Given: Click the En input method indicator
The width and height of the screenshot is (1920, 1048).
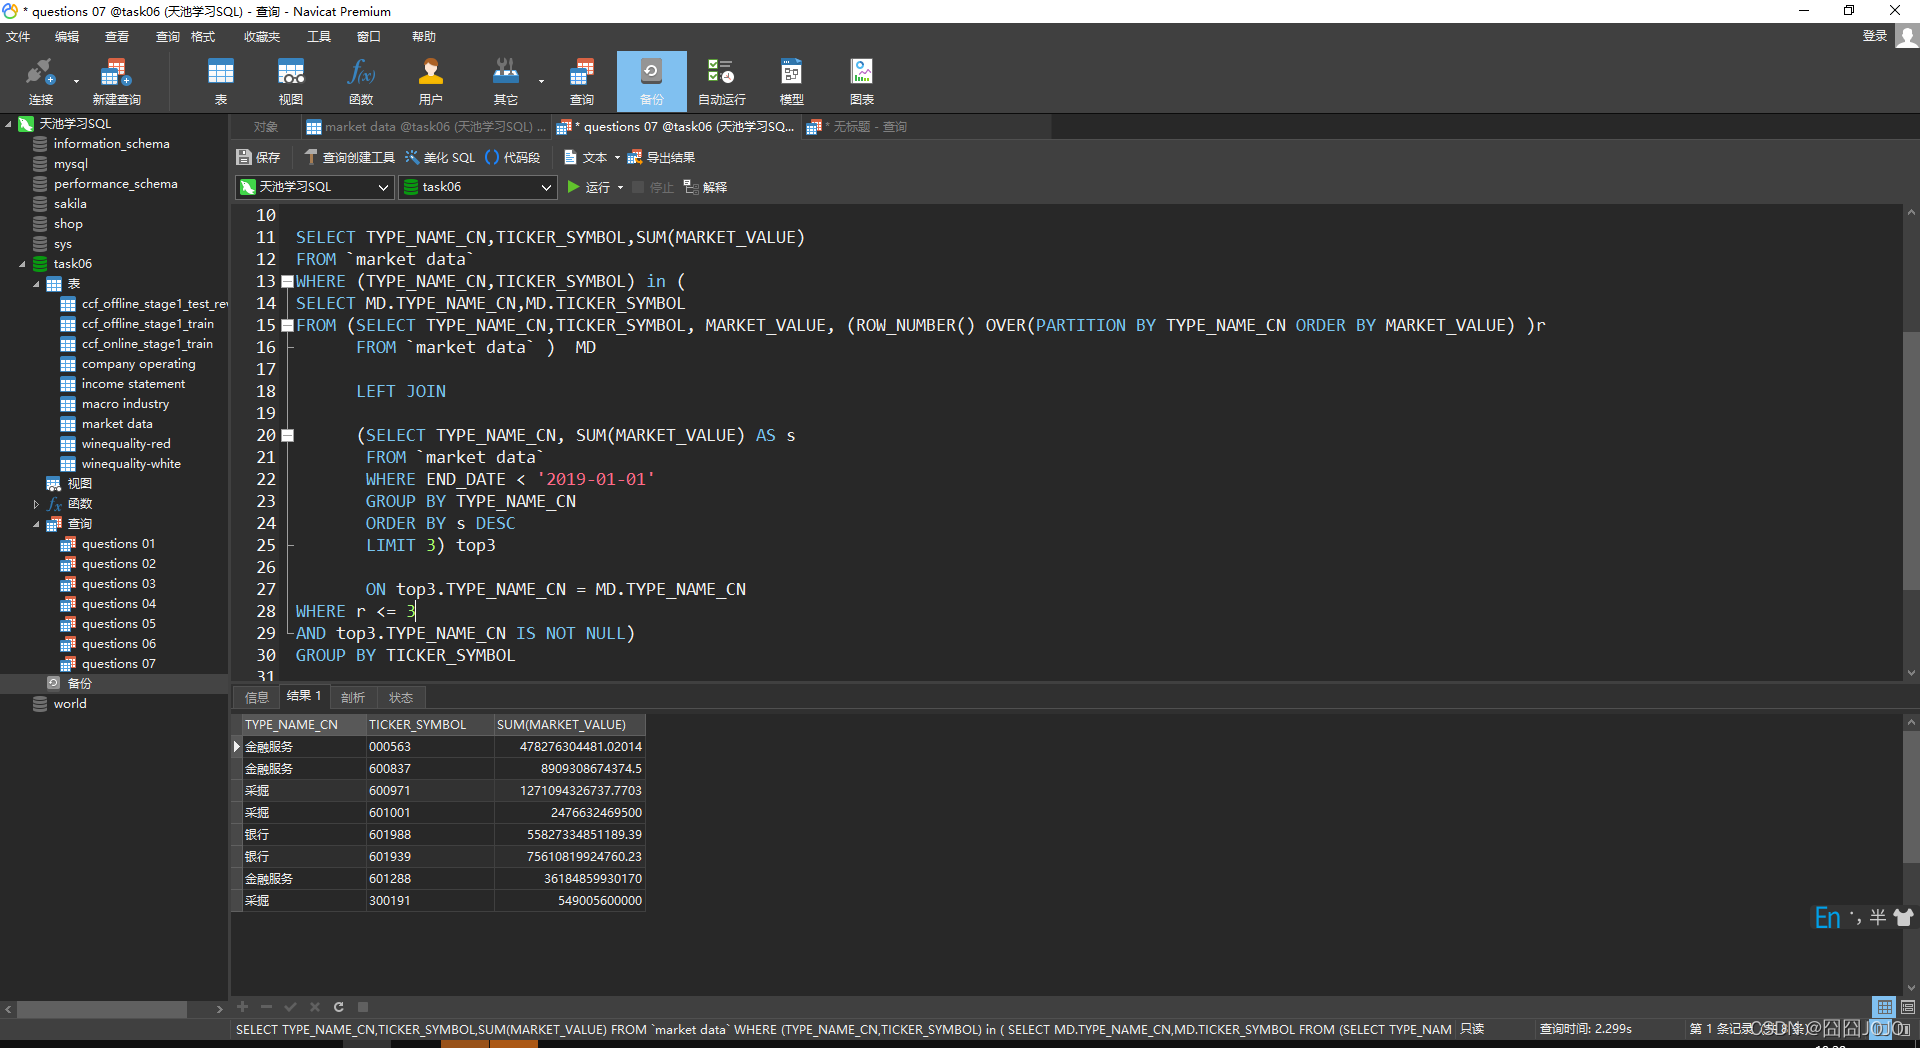Looking at the screenshot, I should [1827, 918].
